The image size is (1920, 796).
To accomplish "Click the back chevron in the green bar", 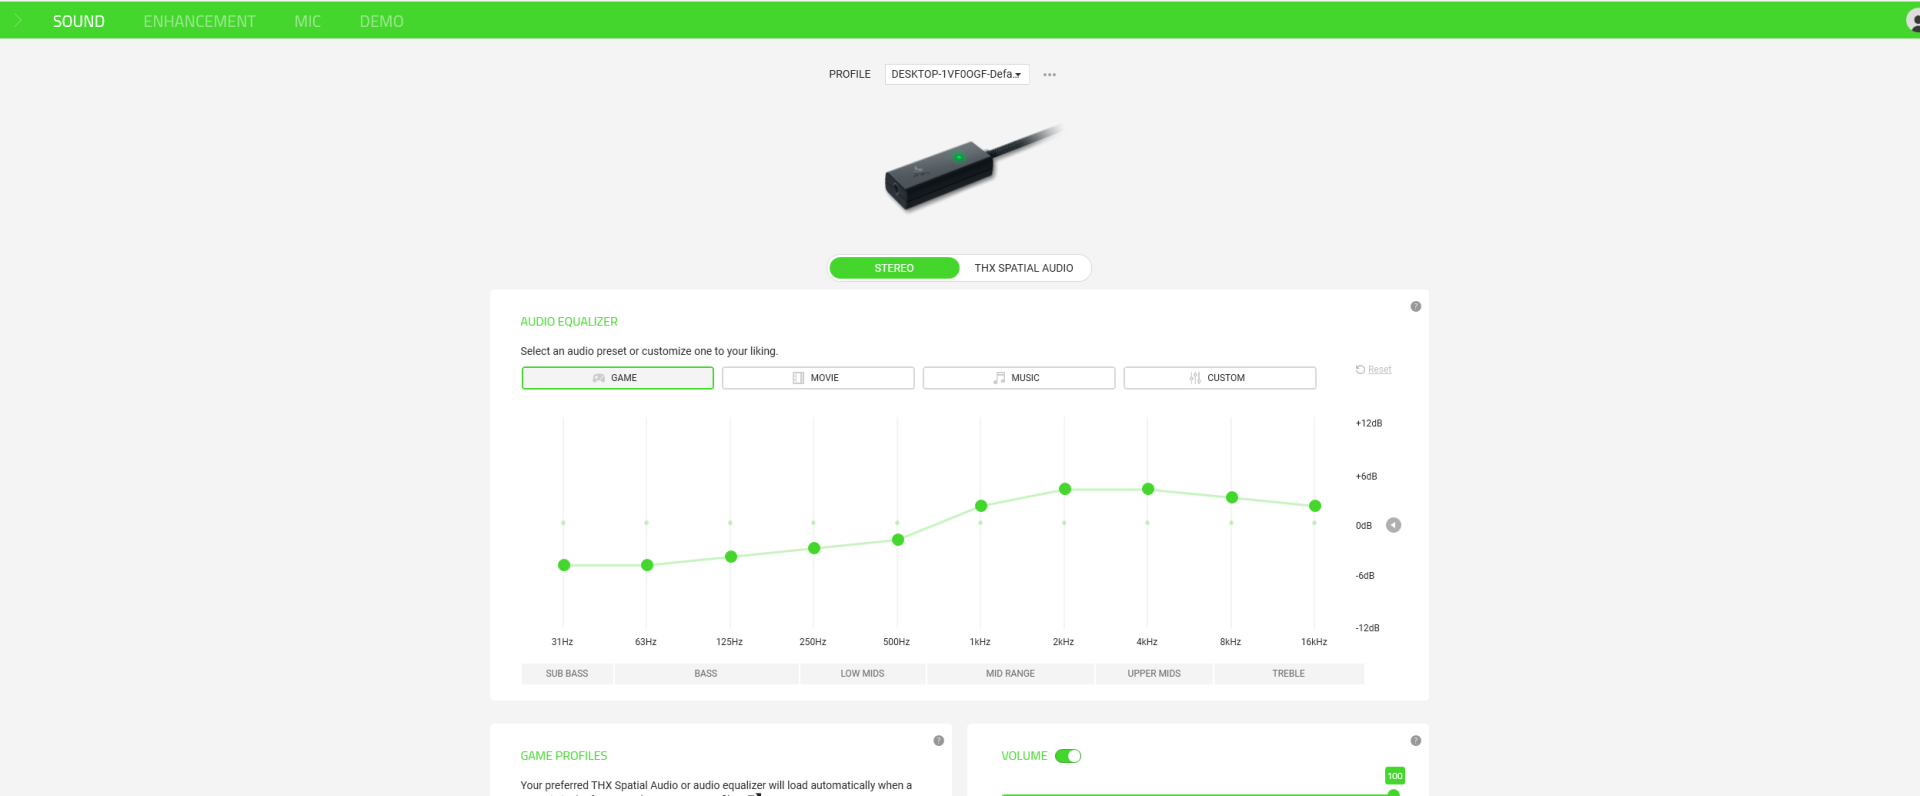I will coord(18,20).
